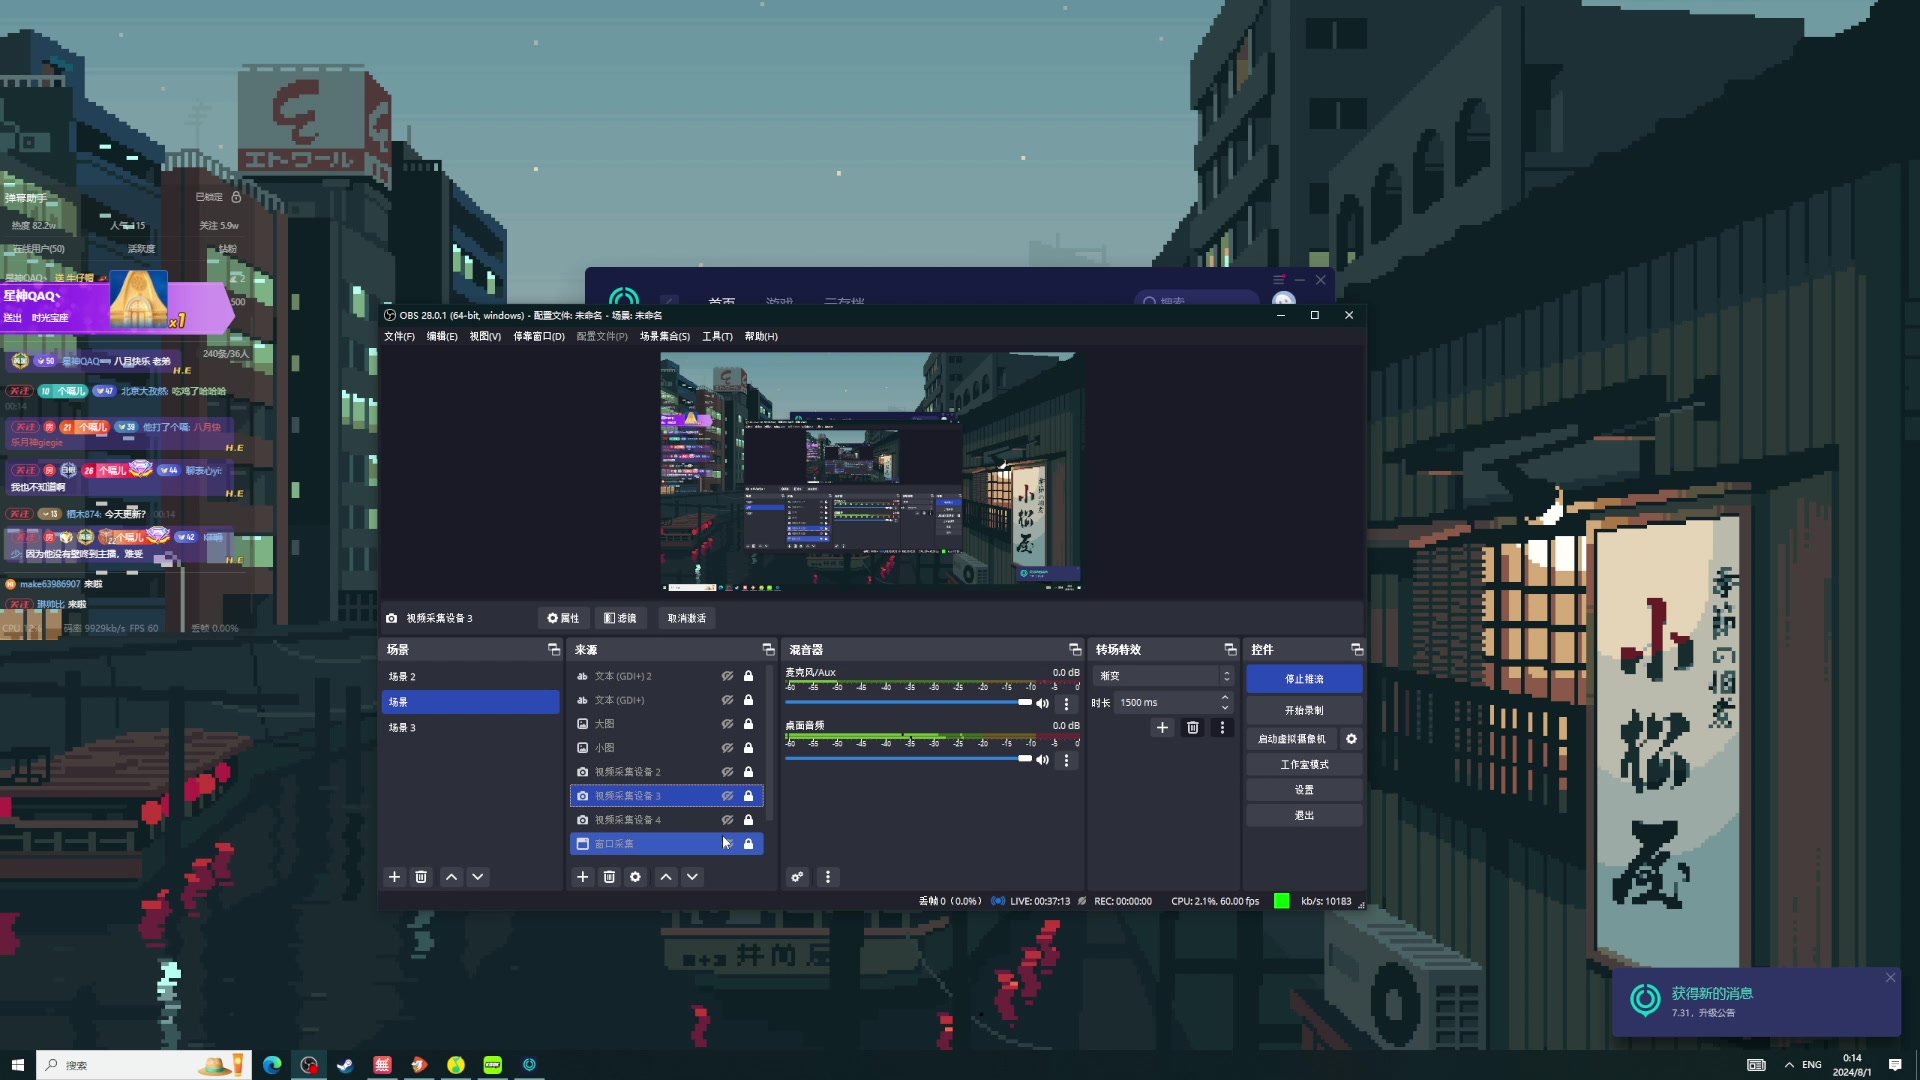
Task: Undock the 场景 panel with its float icon
Action: tap(554, 650)
